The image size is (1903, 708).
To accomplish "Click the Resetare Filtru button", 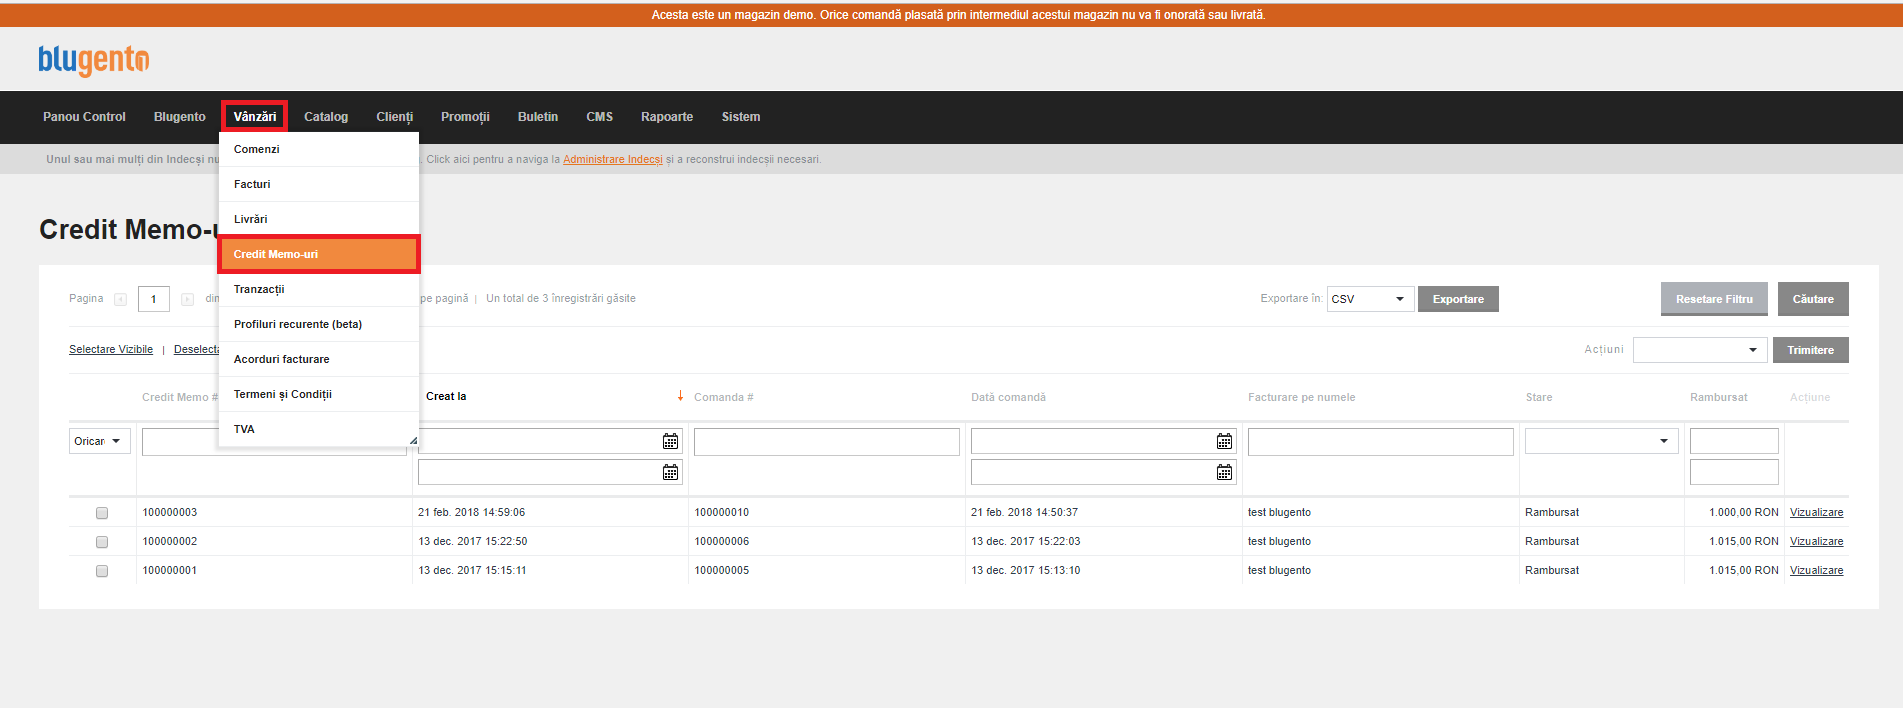I will tap(1714, 299).
